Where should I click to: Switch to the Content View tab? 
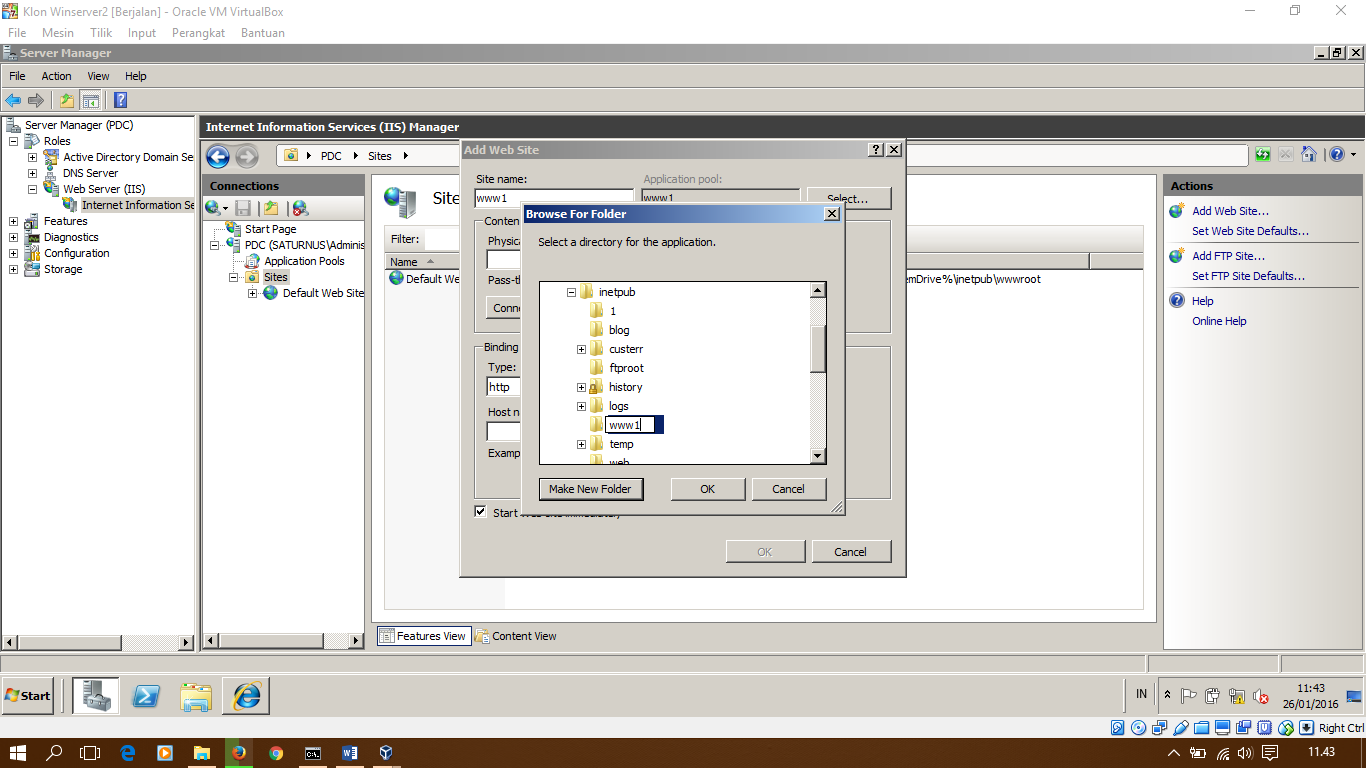516,636
